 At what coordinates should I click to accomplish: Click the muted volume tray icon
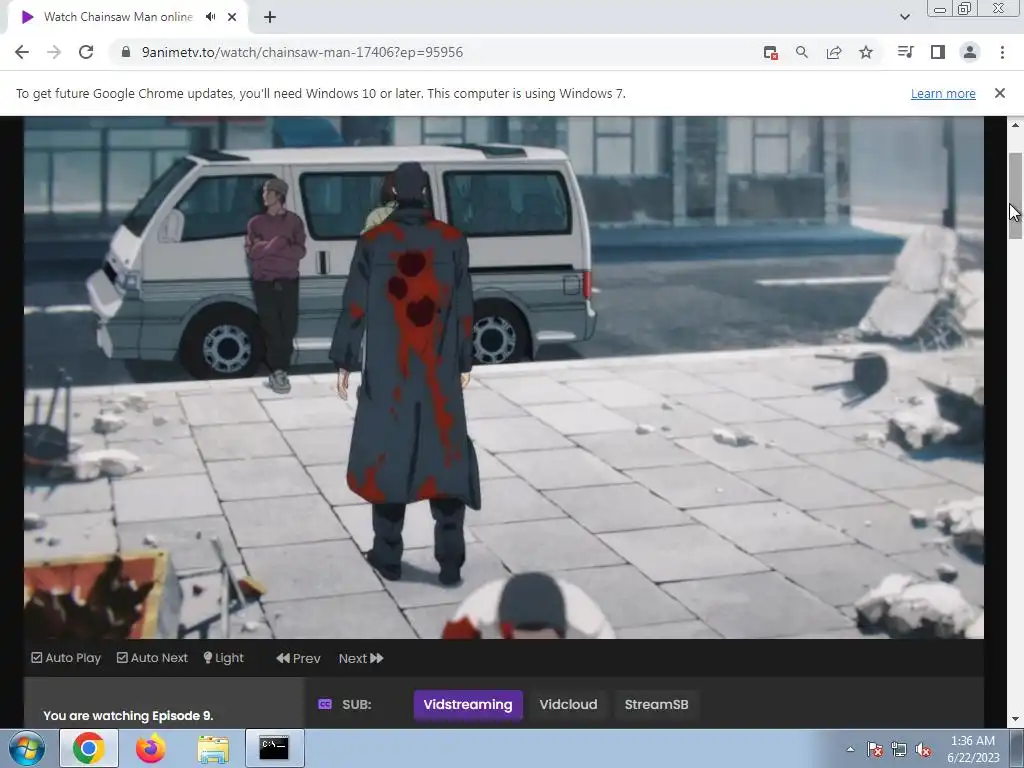923,749
